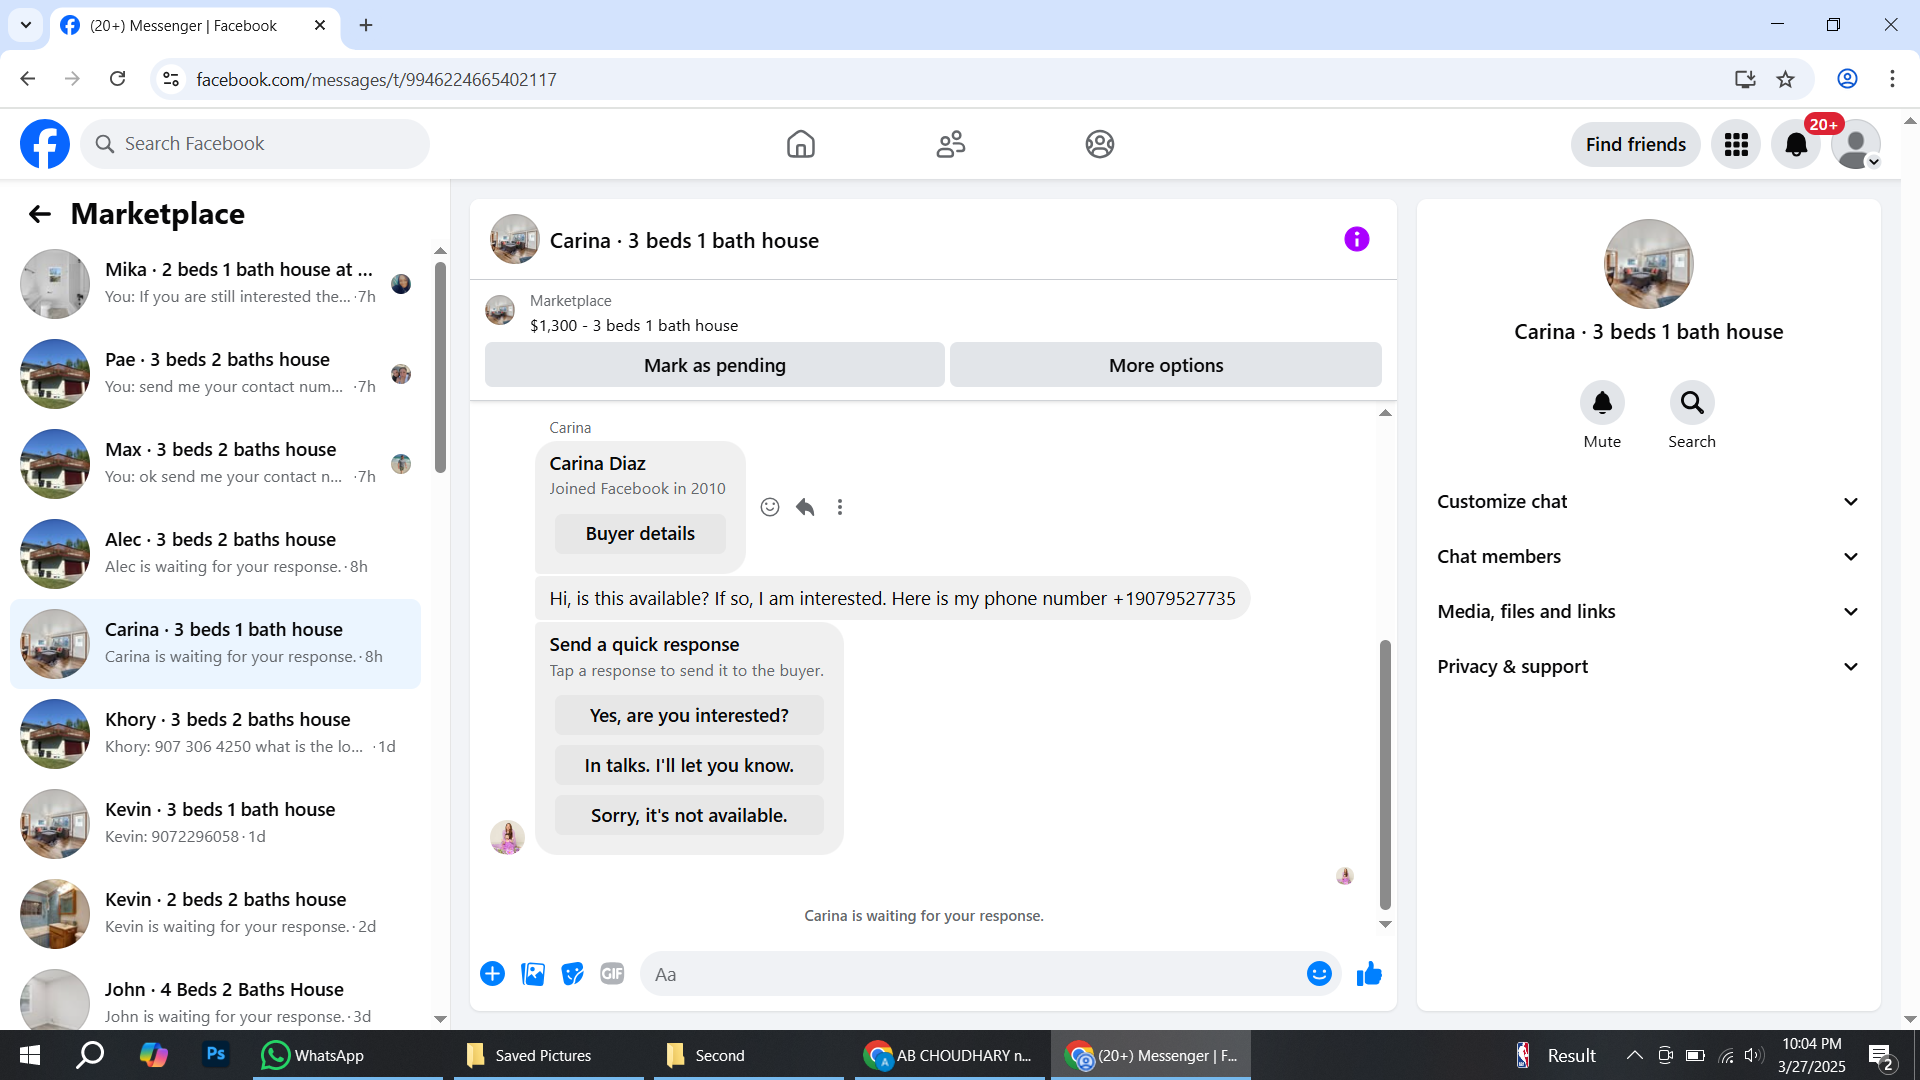
Task: Reply to Carina's message using arrow icon
Action: pyautogui.click(x=805, y=507)
